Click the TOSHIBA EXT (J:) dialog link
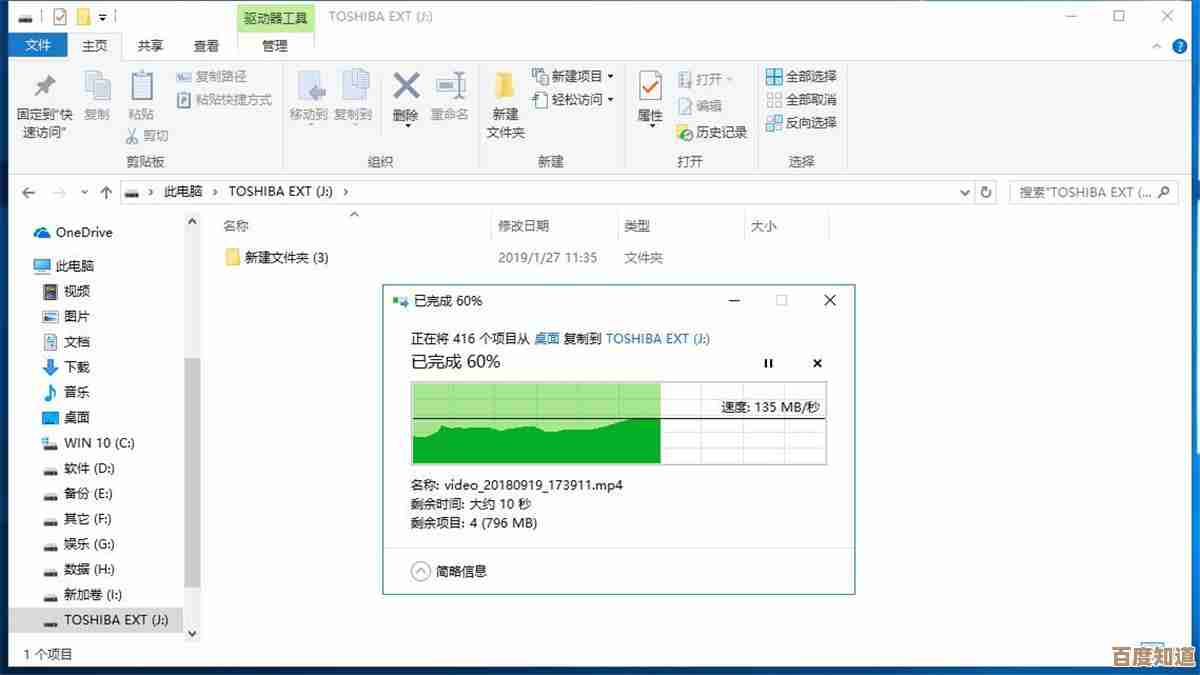Screen dimensions: 1200x675 (657, 339)
